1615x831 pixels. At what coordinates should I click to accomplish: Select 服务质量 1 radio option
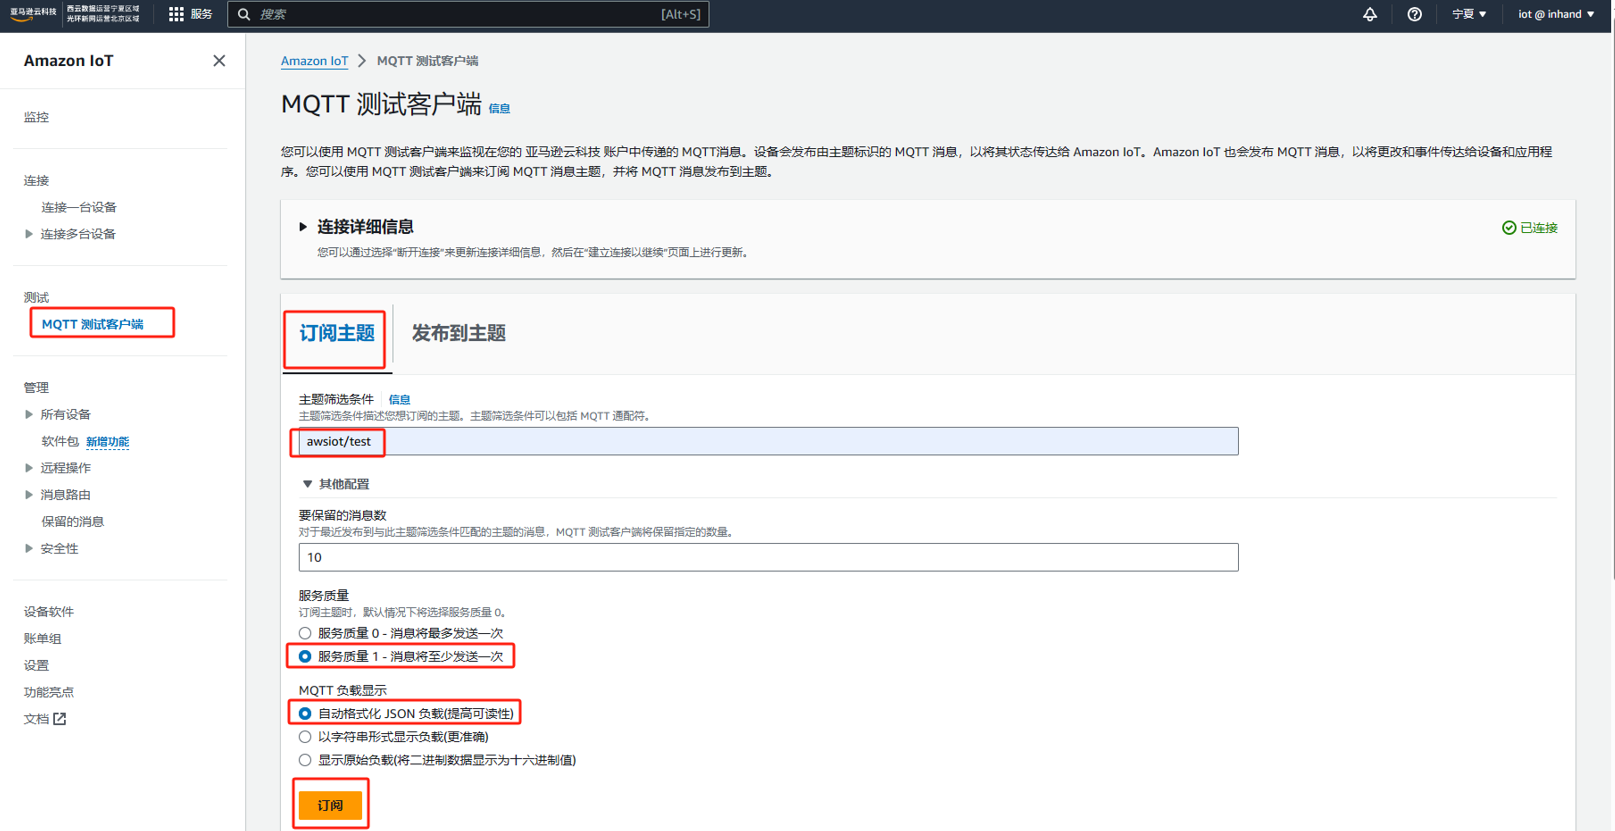(305, 656)
